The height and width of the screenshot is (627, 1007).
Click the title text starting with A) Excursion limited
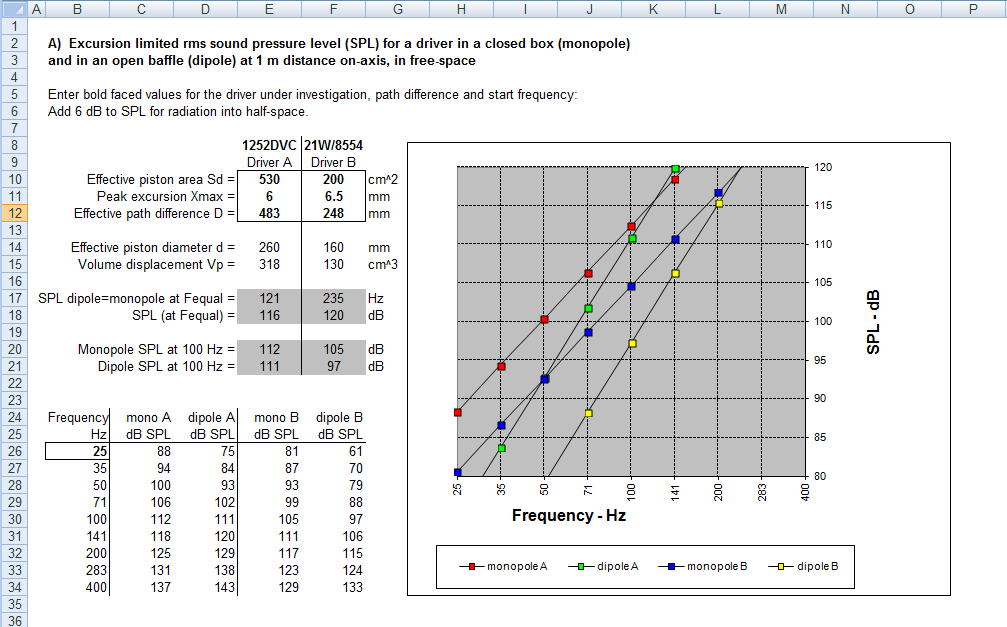tap(339, 44)
